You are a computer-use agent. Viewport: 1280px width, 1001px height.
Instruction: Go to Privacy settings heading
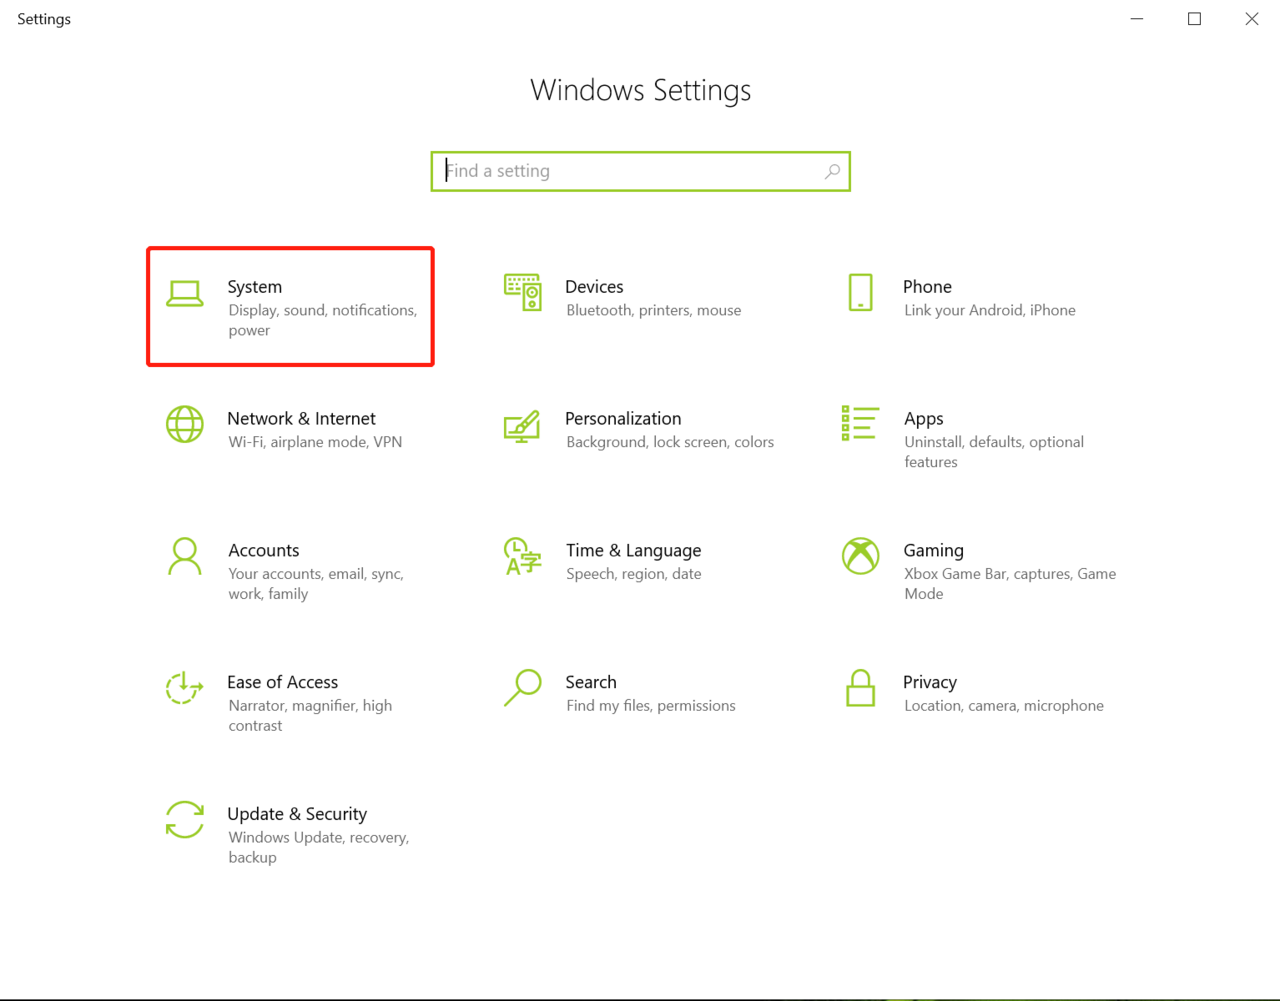point(929,682)
